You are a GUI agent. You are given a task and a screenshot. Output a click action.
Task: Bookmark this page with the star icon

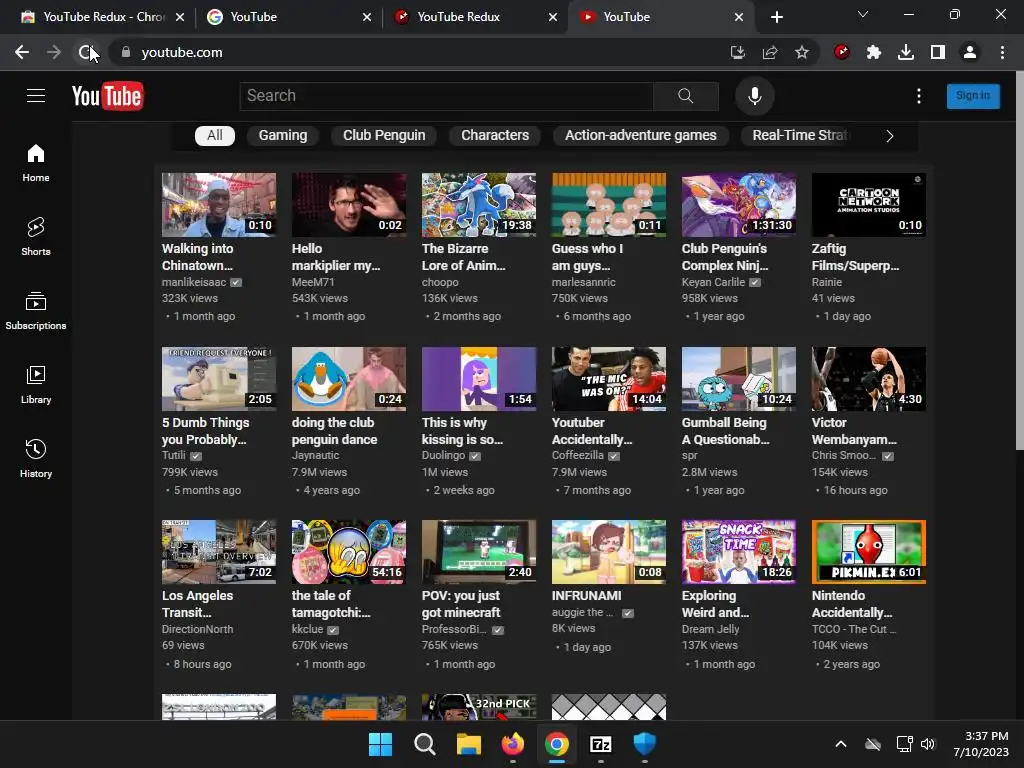[802, 52]
